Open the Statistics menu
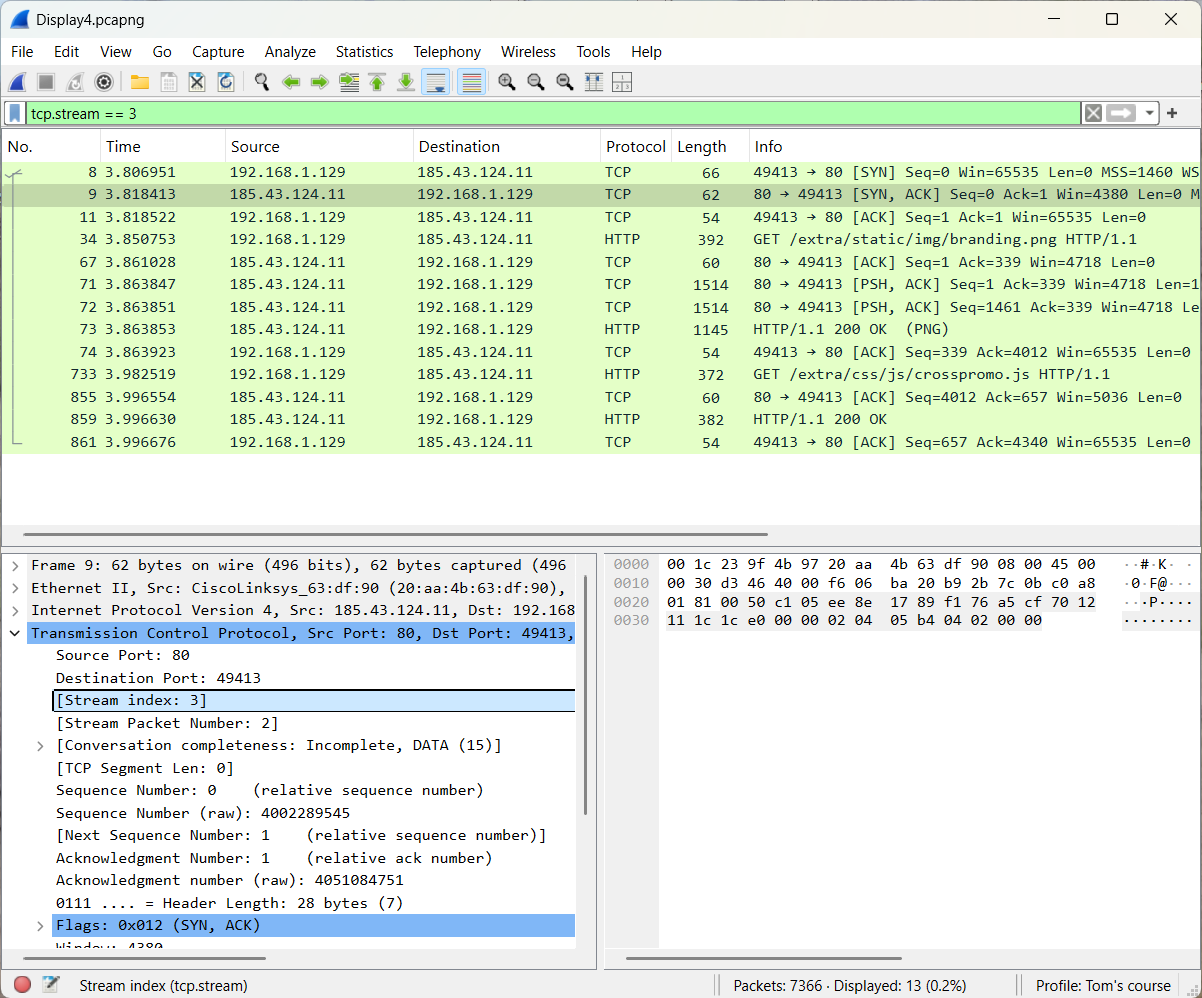The height and width of the screenshot is (998, 1202). (x=364, y=52)
